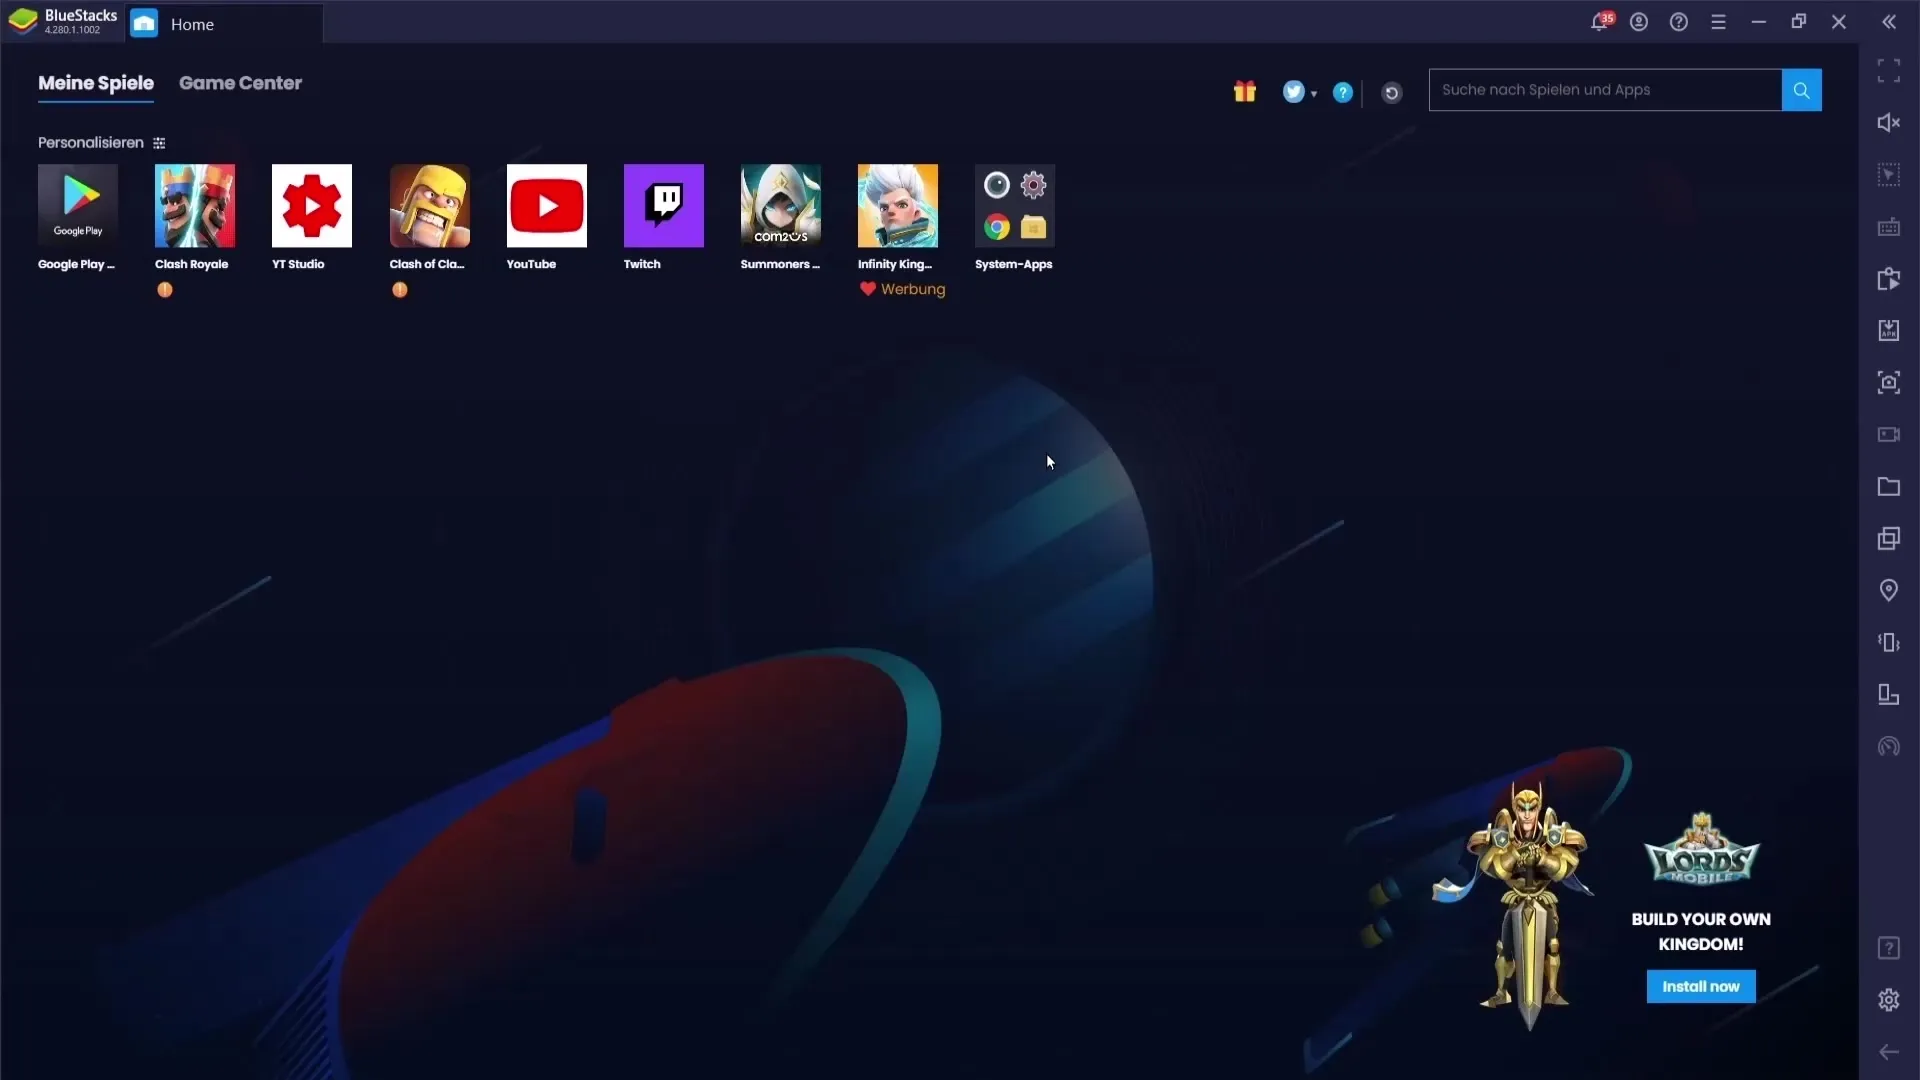
Task: Click the orange badge under Clash Royale
Action: pos(165,290)
